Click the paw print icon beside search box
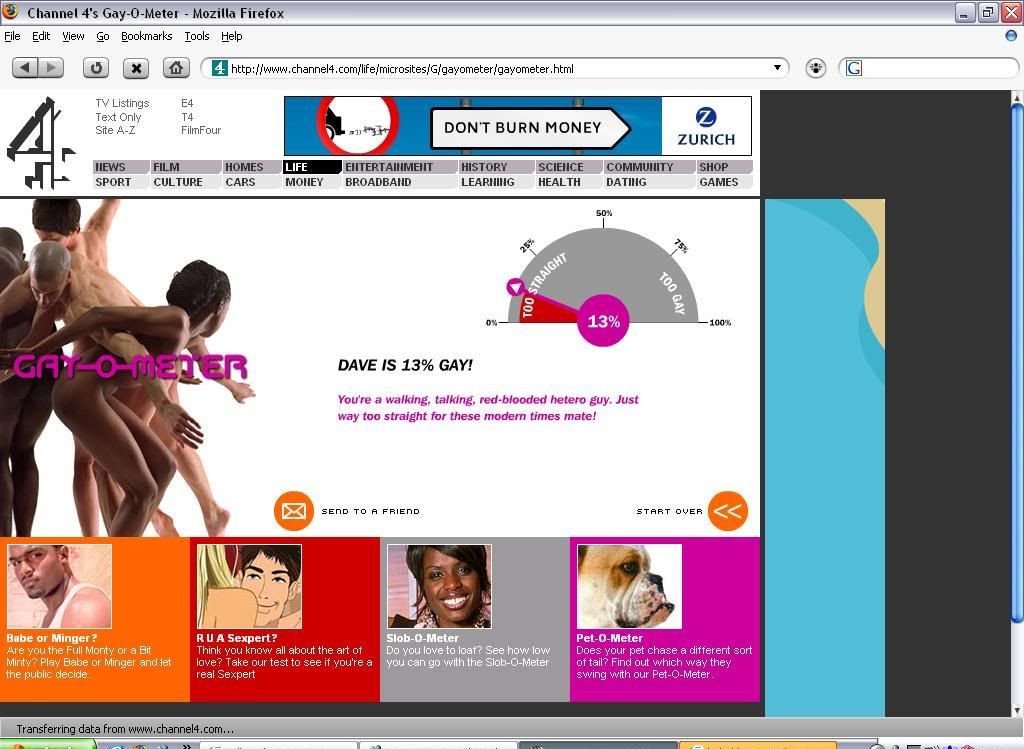Screen dimensions: 1024x749 click(x=816, y=68)
